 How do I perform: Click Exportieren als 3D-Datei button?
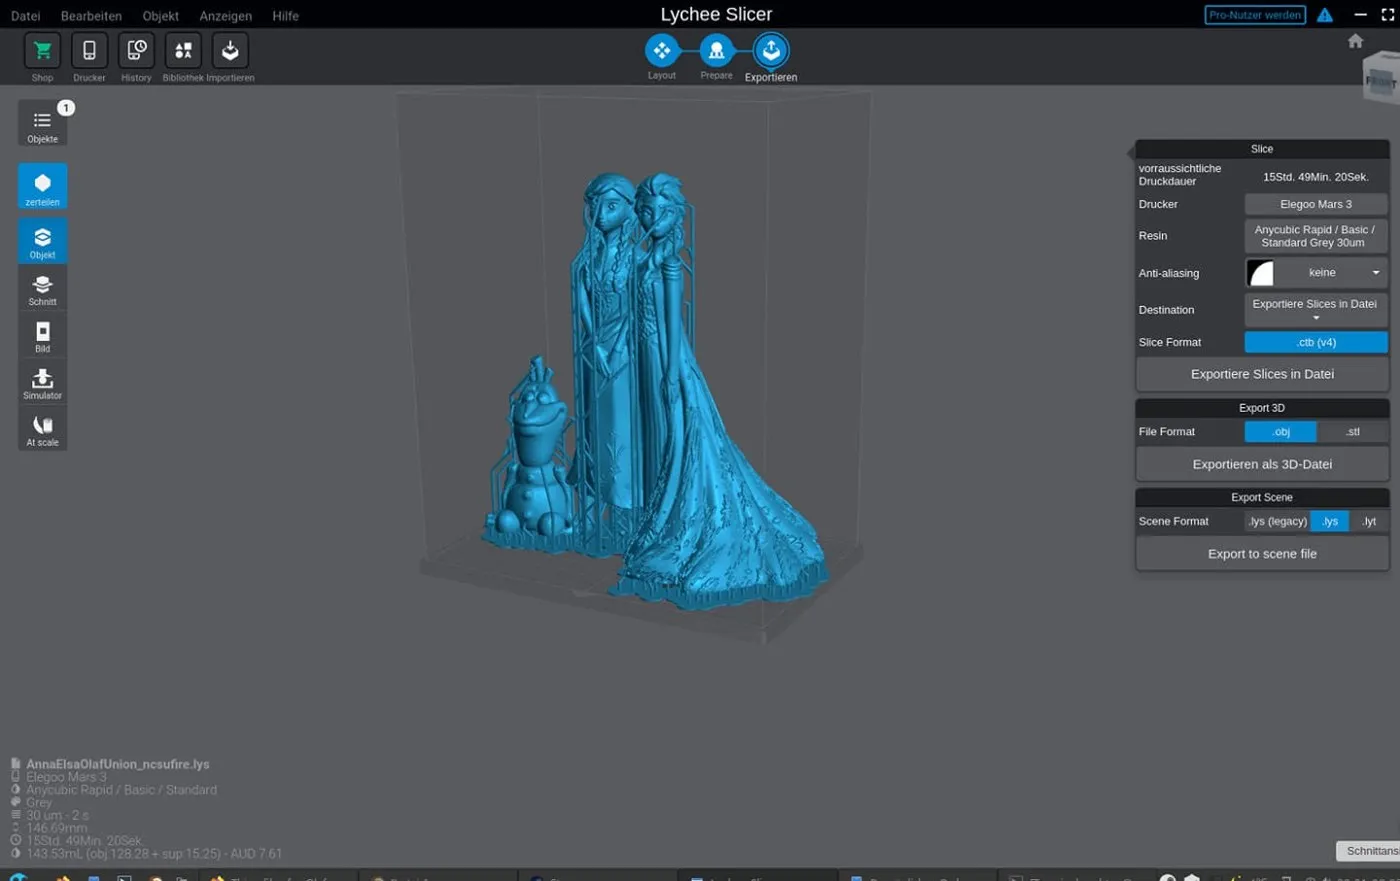tap(1262, 464)
